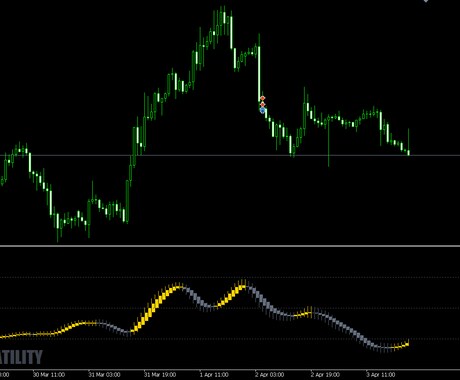Select the blue circle marker below the diamonds
This screenshot has width=460, height=380.
coord(262,110)
